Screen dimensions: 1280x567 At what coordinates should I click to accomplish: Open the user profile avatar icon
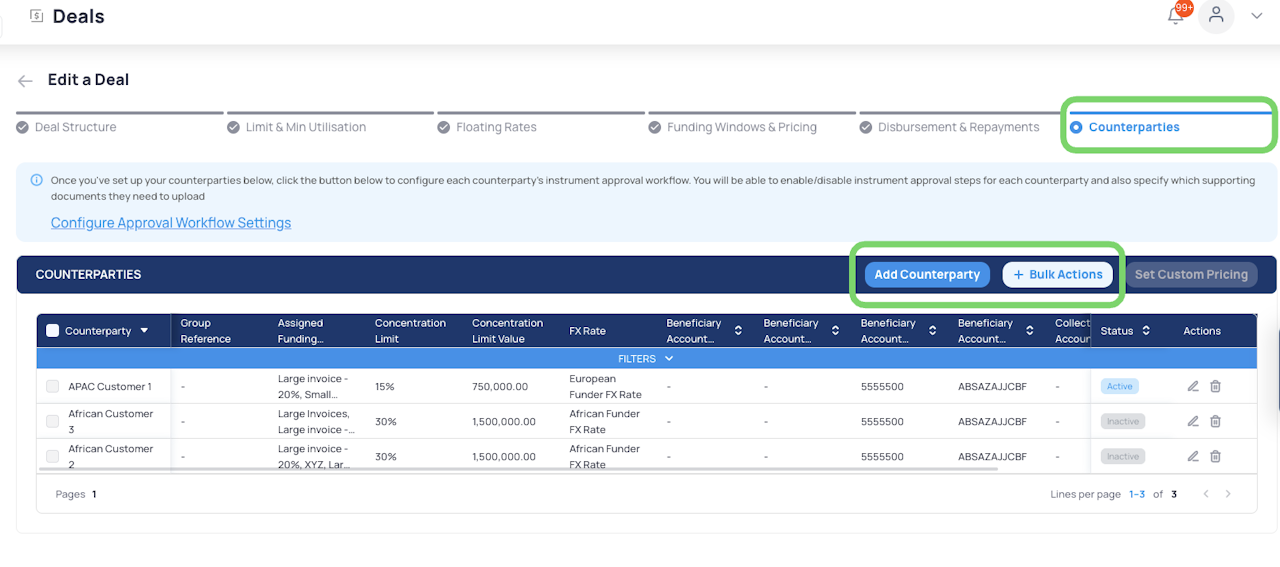pyautogui.click(x=1216, y=15)
